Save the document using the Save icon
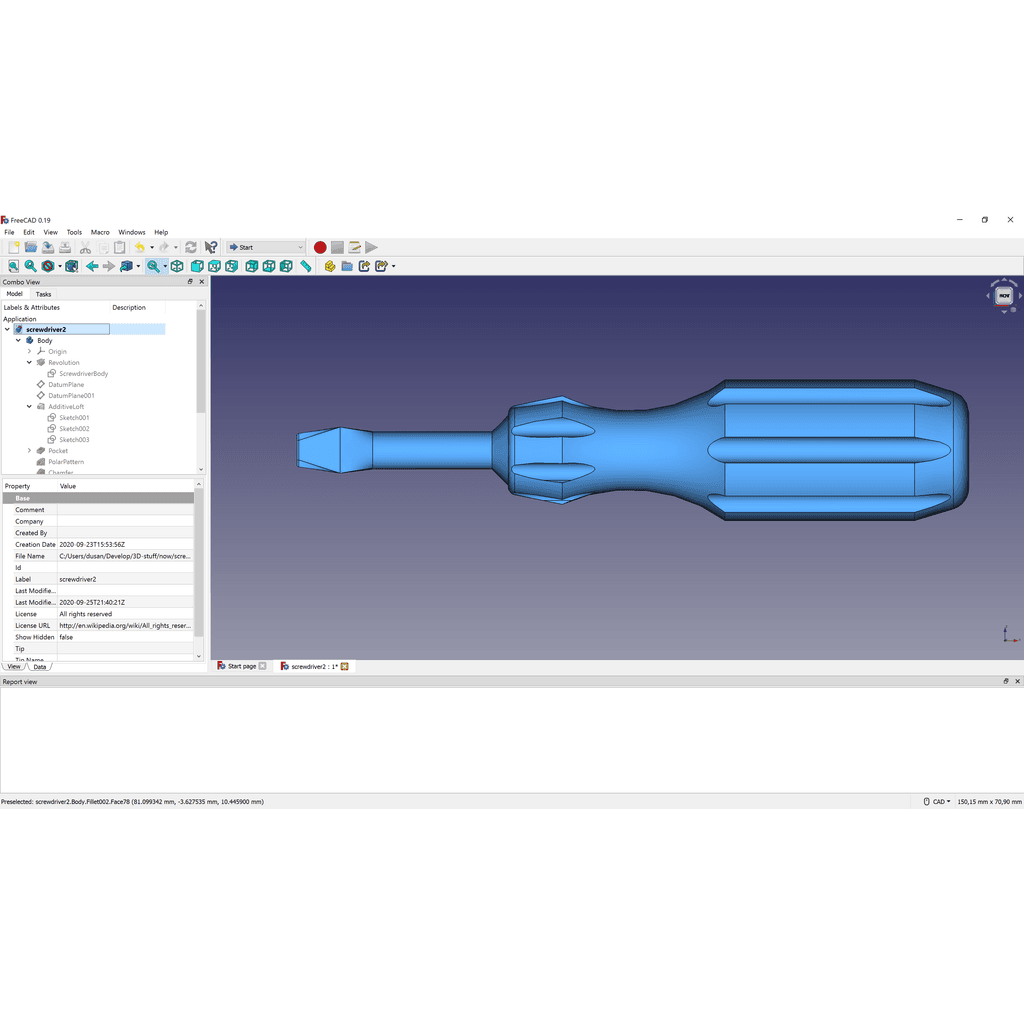 [x=48, y=248]
